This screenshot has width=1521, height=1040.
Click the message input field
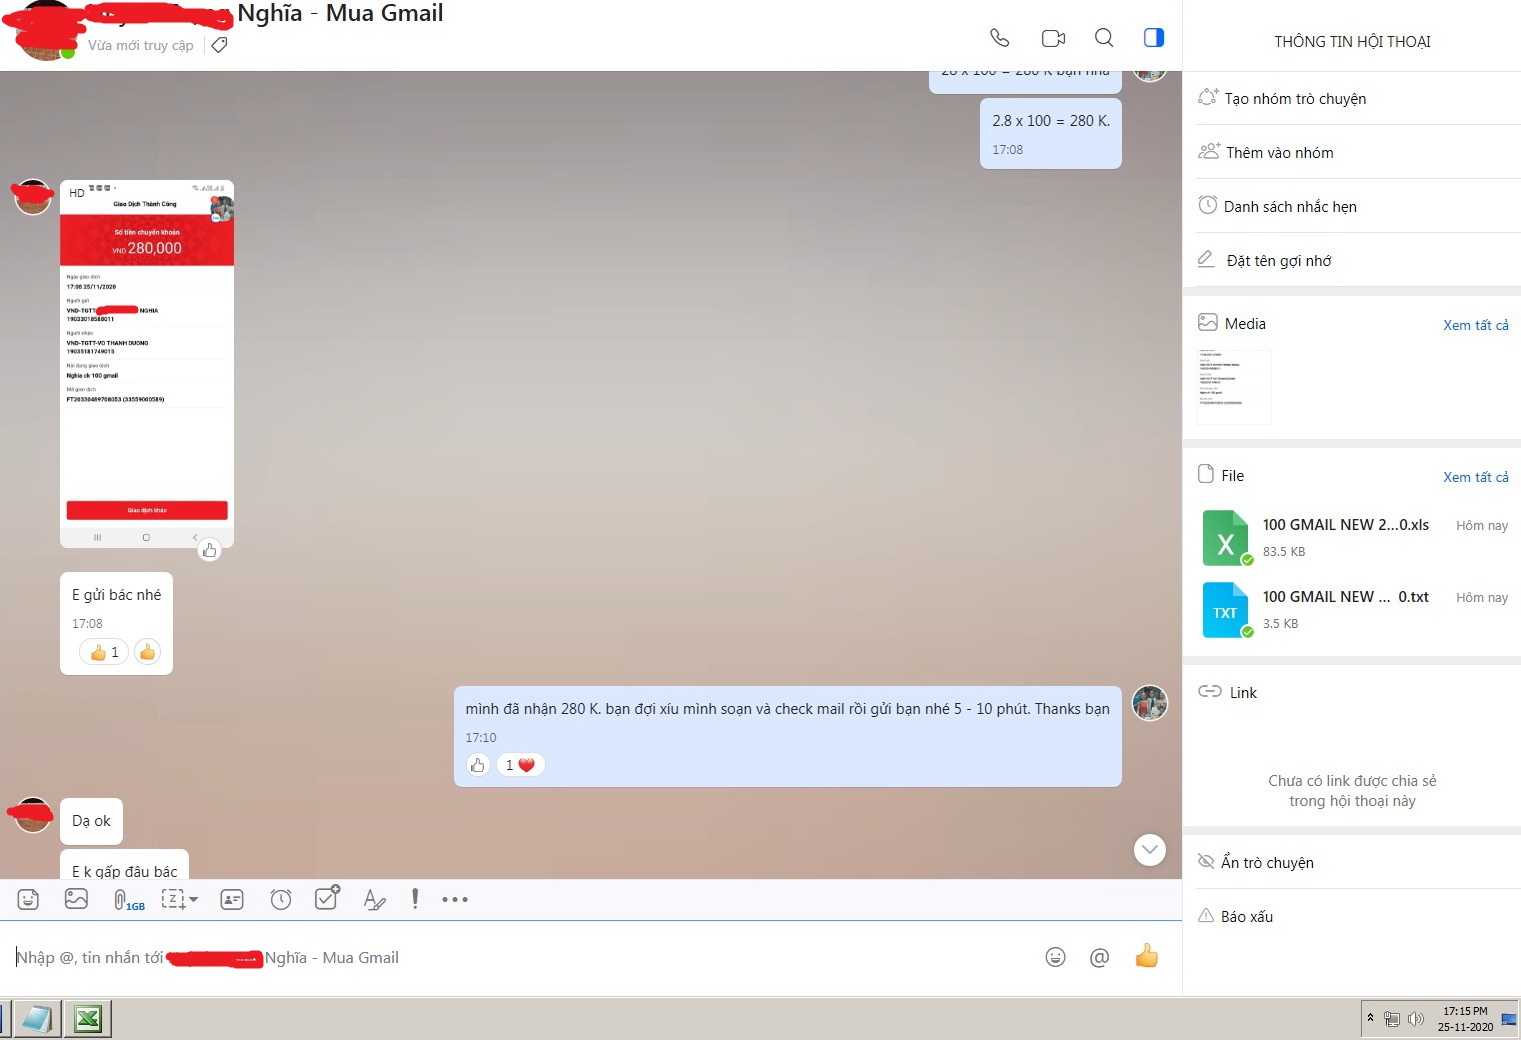(520, 958)
